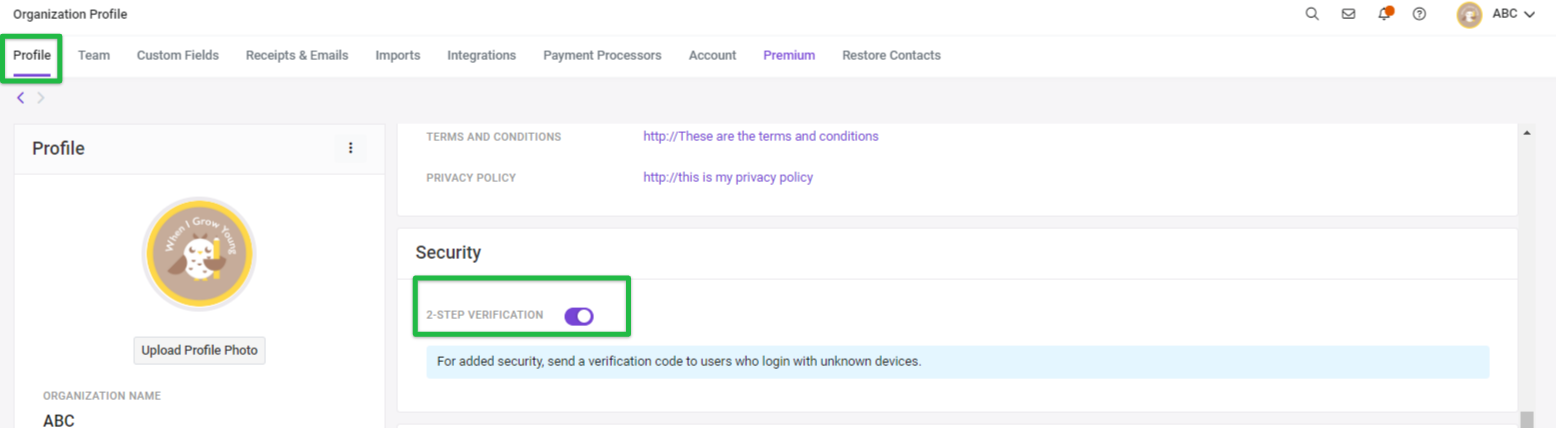Open the Payment Processors tab
The image size is (1556, 428).
[602, 55]
